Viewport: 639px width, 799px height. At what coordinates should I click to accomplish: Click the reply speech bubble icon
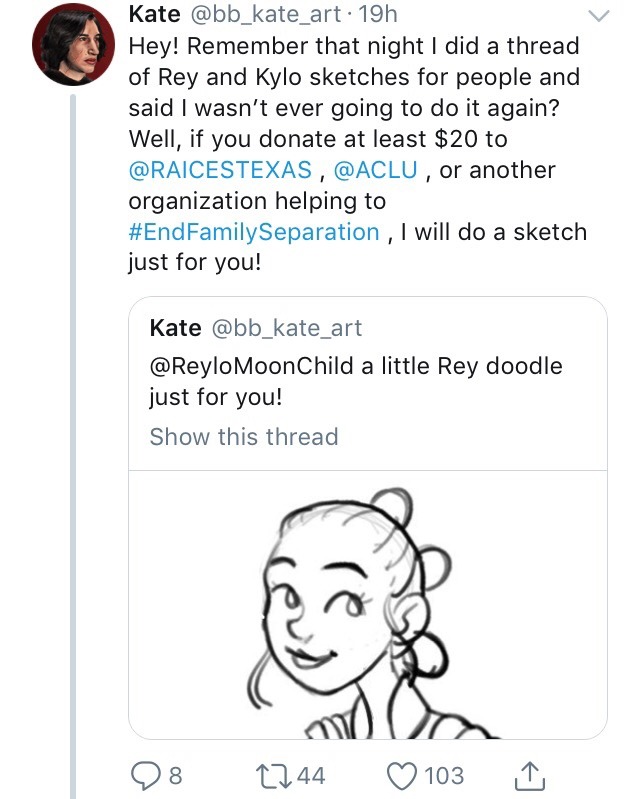145,774
